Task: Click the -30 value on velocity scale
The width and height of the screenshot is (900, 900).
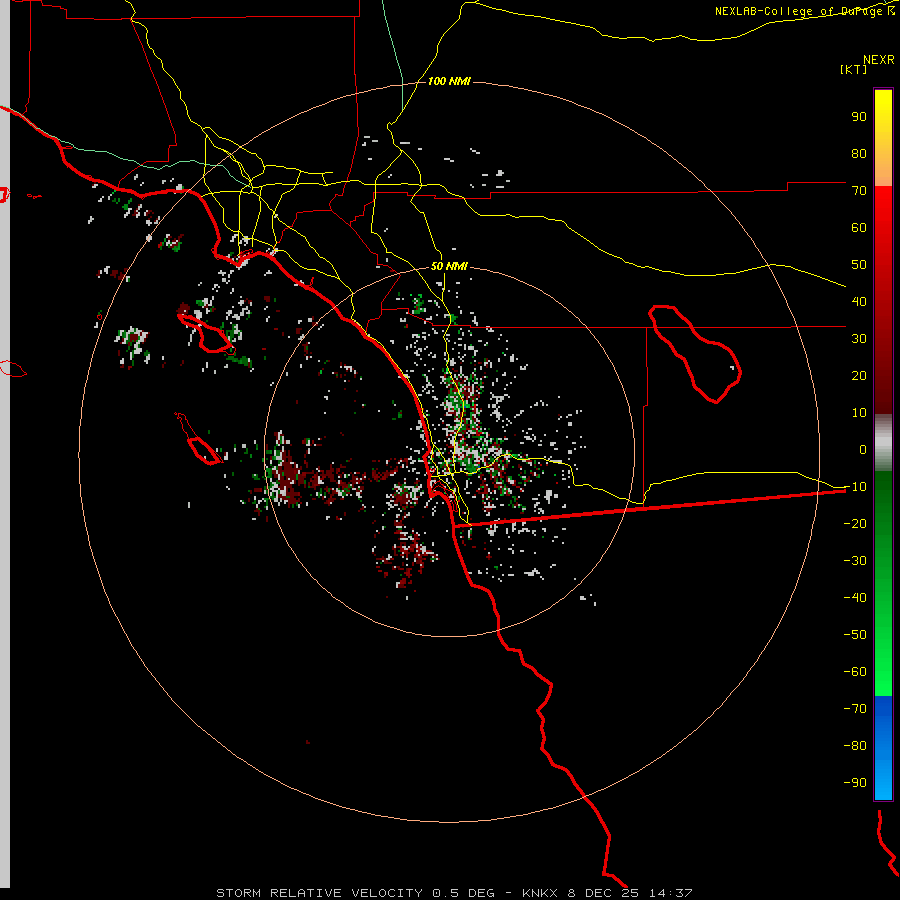Action: (x=855, y=560)
